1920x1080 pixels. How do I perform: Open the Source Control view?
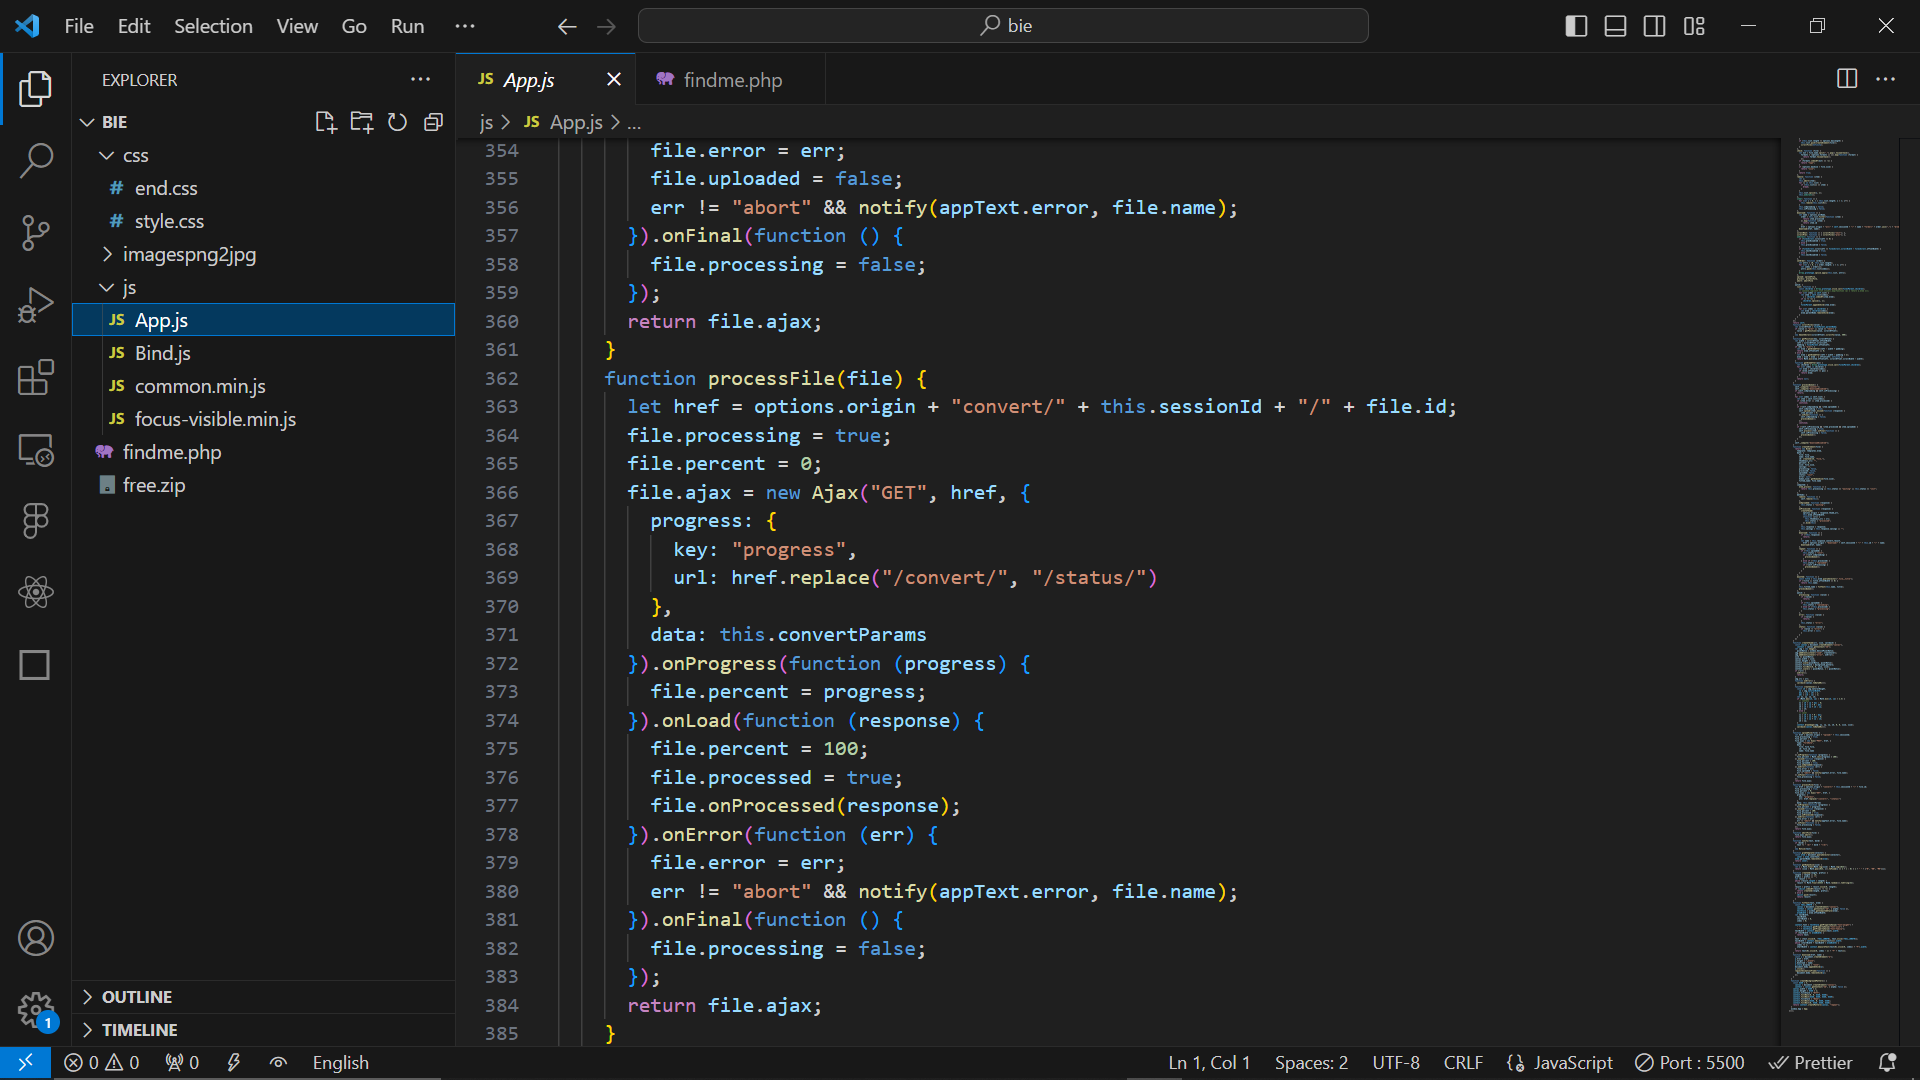[36, 232]
